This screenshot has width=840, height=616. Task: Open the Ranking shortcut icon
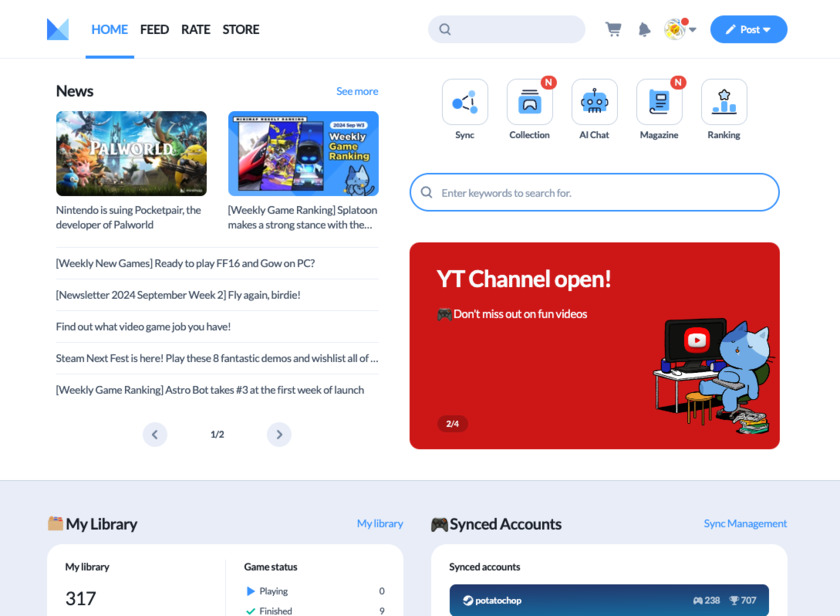(724, 102)
